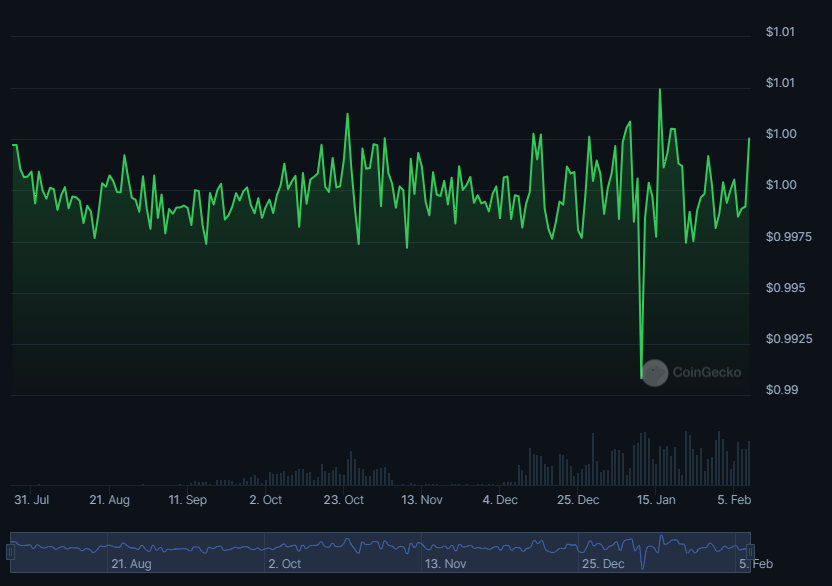Click the 2. Oct label in the navigator

click(x=284, y=564)
